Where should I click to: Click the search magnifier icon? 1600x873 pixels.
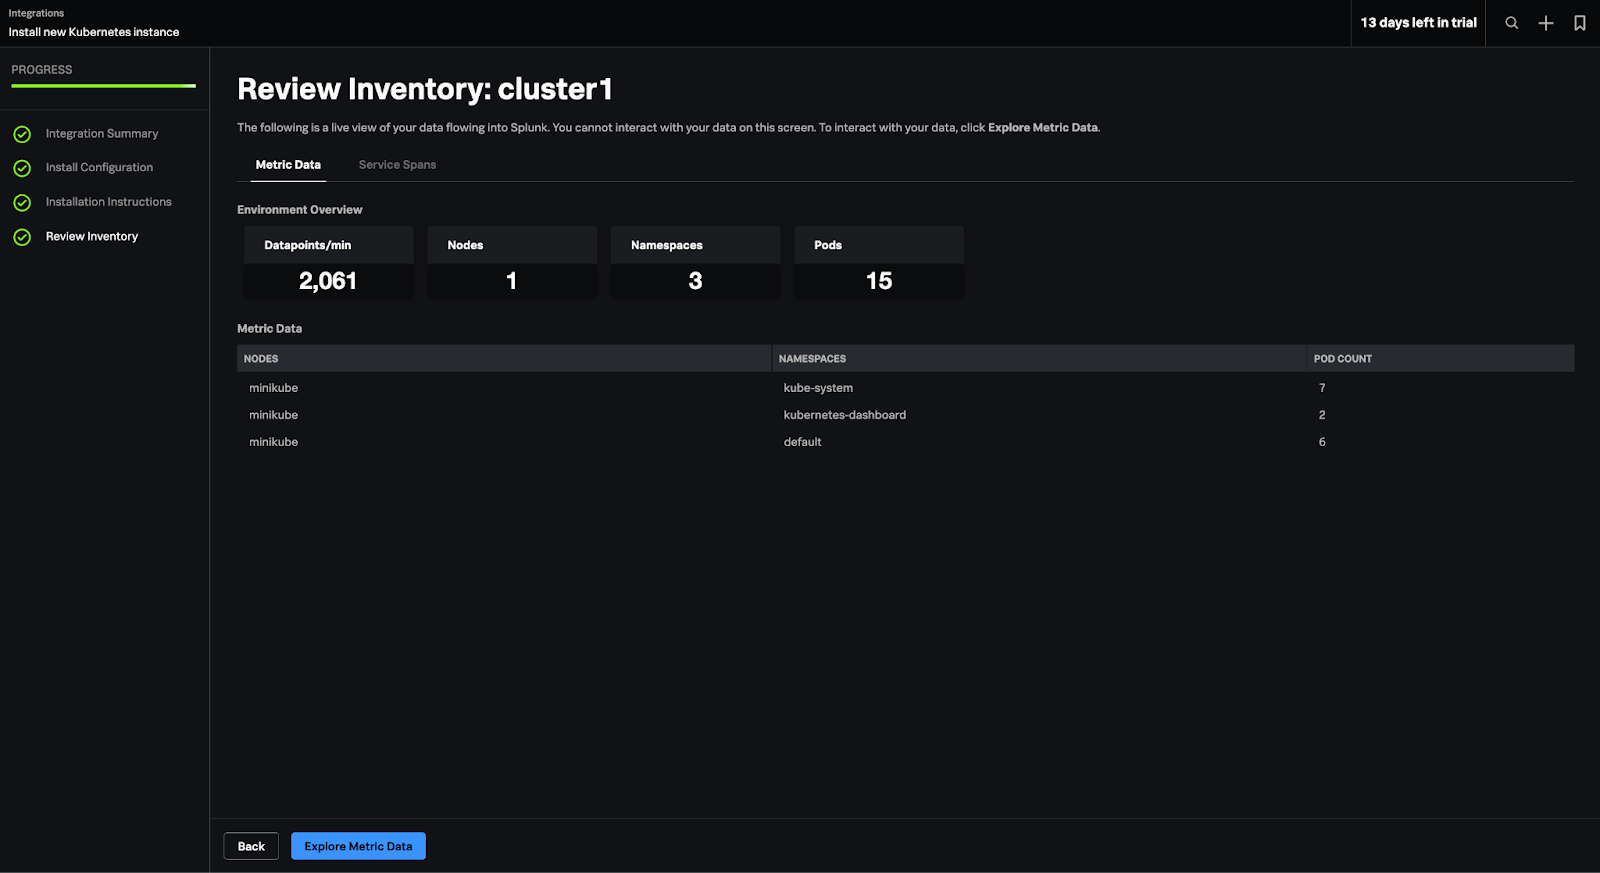(1511, 23)
